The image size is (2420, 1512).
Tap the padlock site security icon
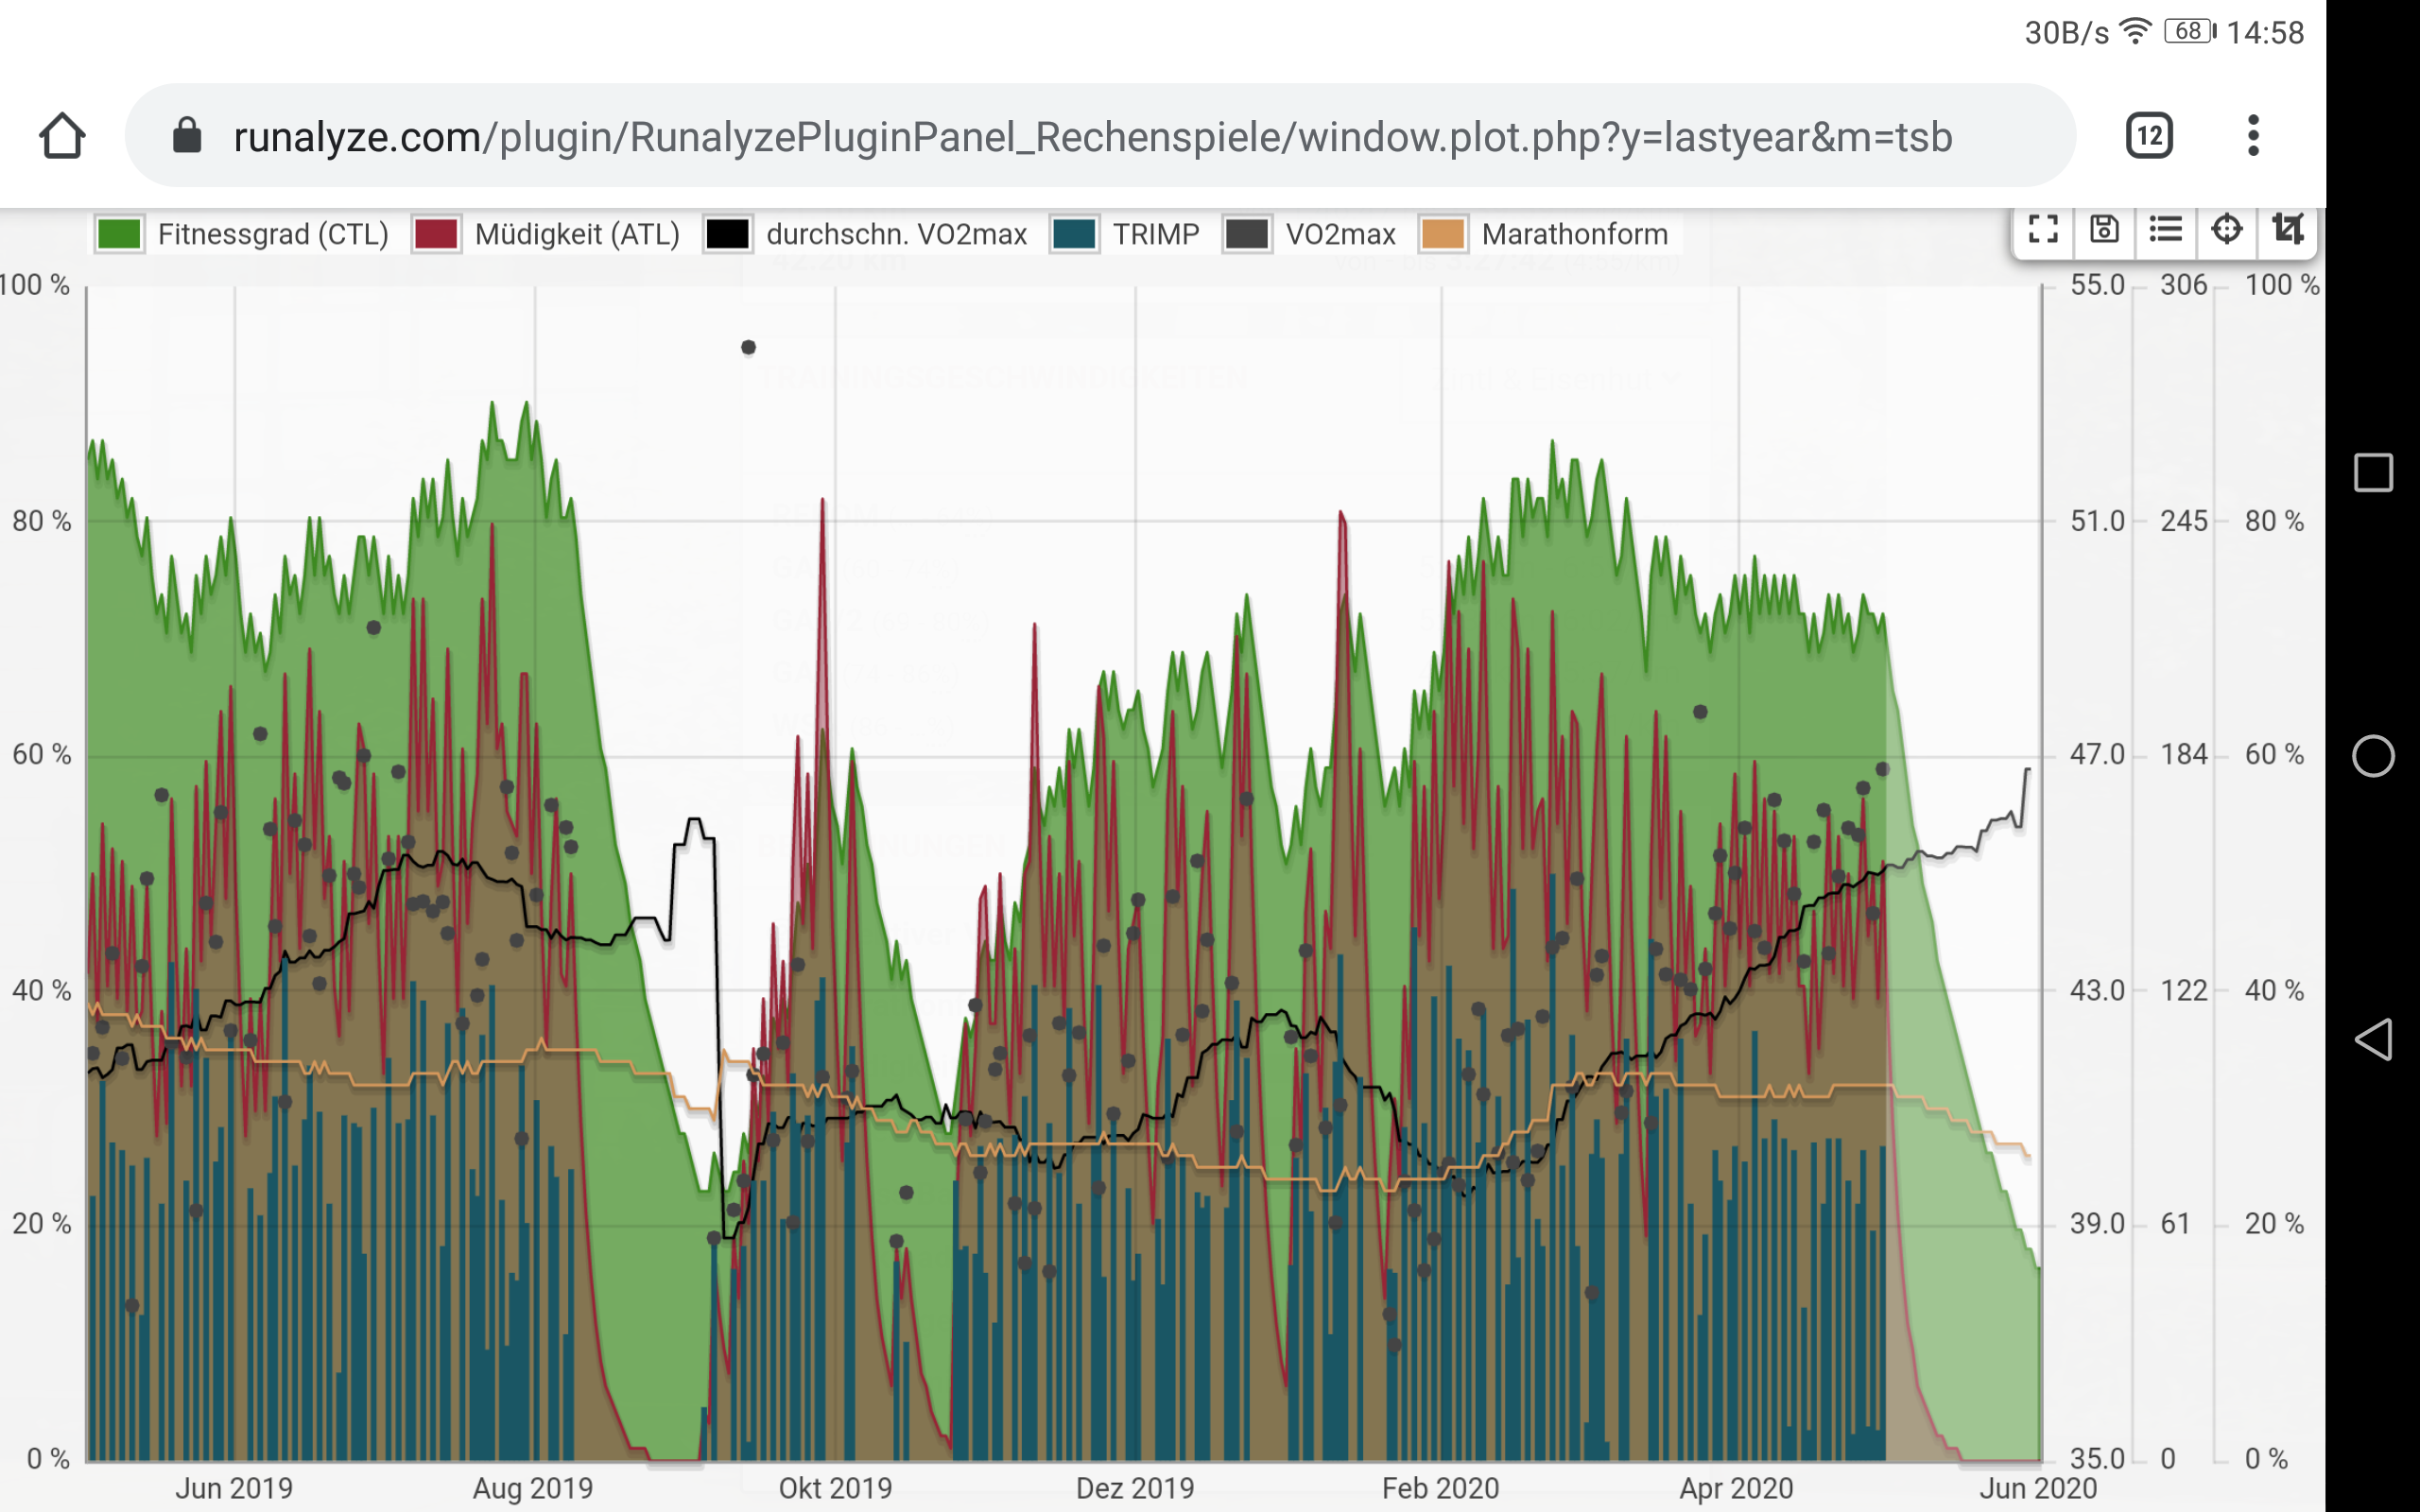click(187, 136)
